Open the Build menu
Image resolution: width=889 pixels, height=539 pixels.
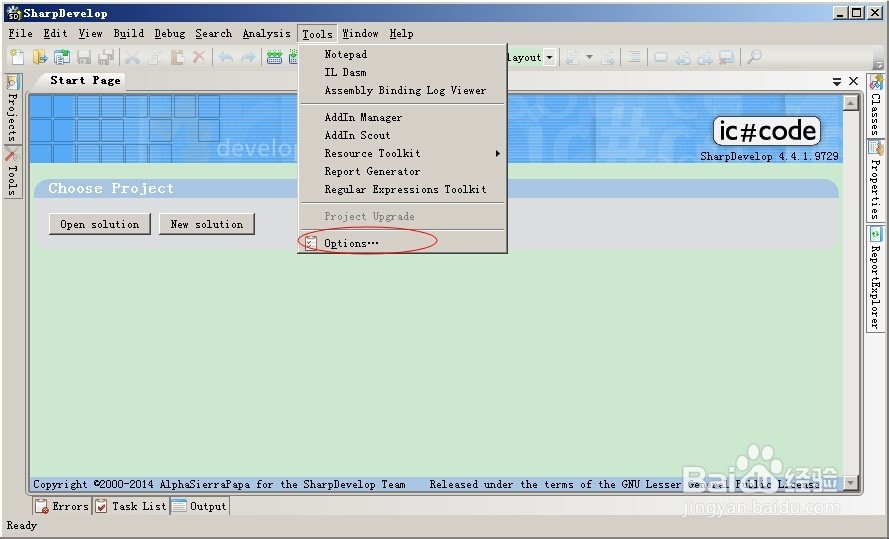coord(129,33)
